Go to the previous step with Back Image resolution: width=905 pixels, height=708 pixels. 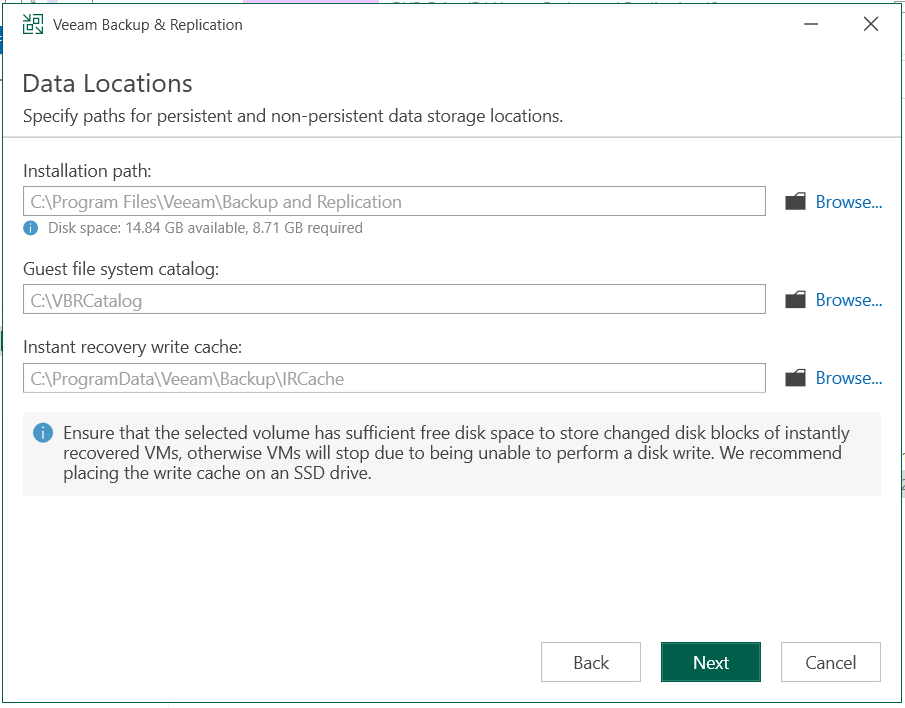(x=591, y=663)
